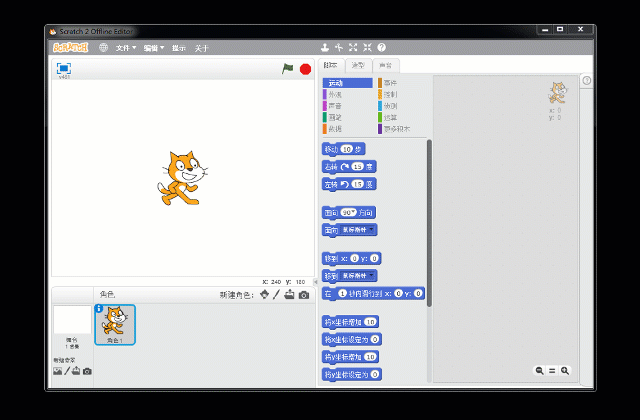Viewport: 640px width, 420px height.
Task: Zoom out the scripts area
Action: pos(540,371)
